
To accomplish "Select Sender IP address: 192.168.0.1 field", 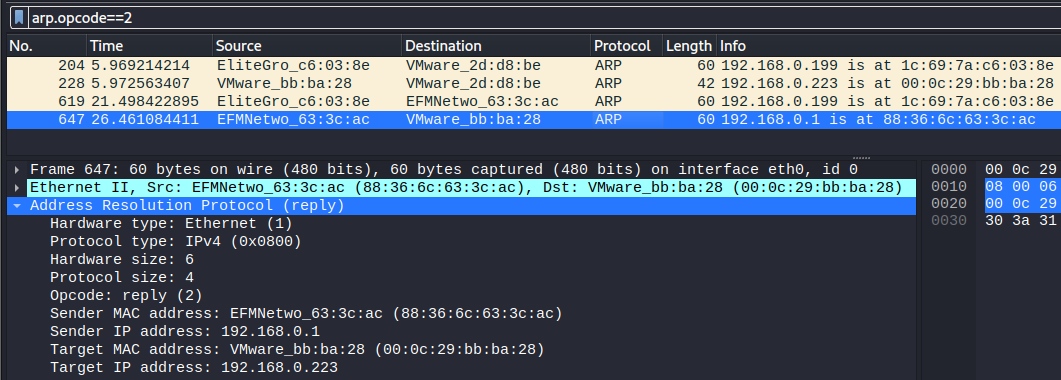I will point(185,332).
